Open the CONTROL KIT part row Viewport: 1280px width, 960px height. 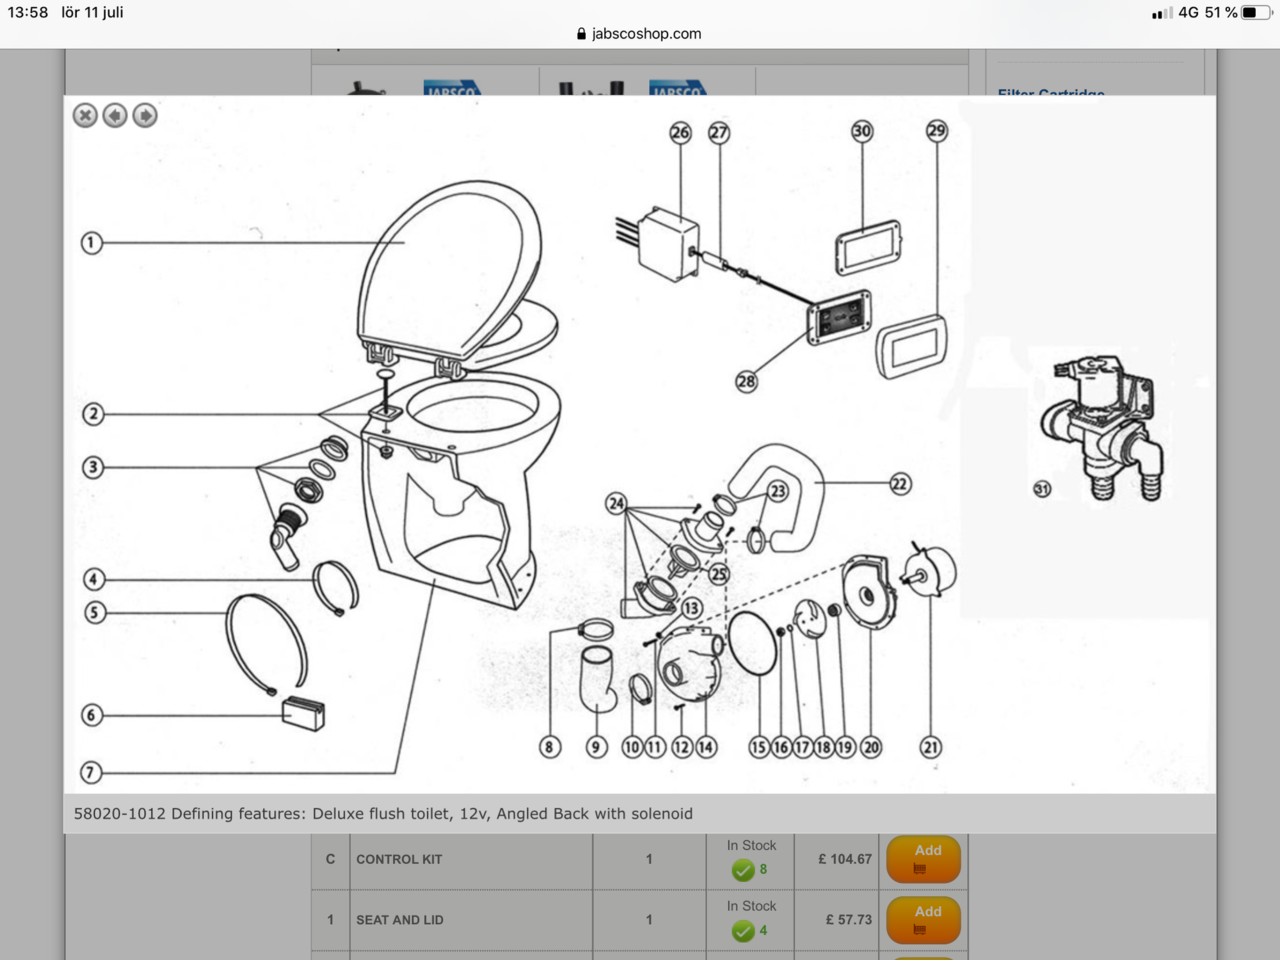pos(399,859)
